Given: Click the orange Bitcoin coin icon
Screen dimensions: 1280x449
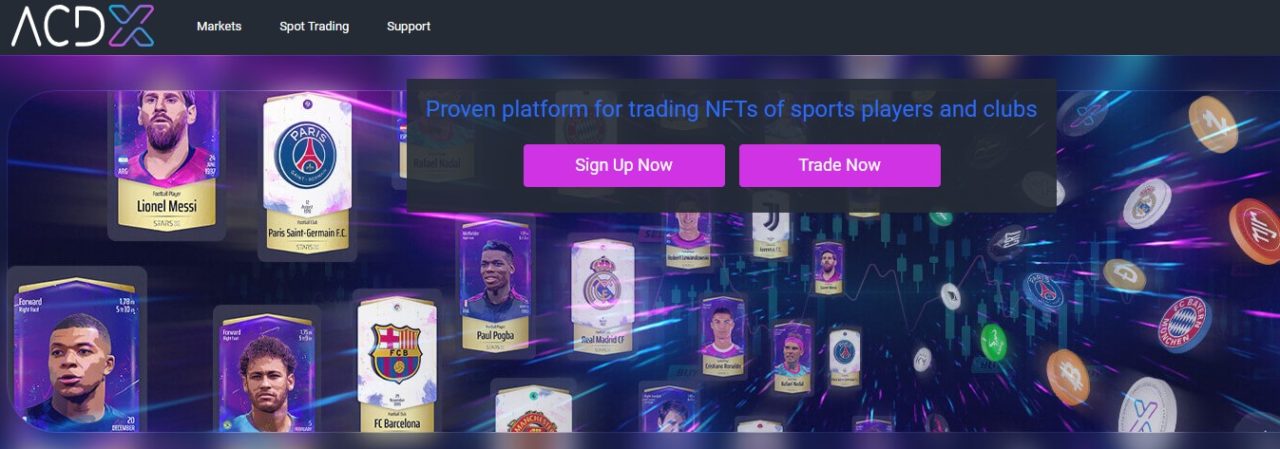Looking at the screenshot, I should coord(1067,377).
